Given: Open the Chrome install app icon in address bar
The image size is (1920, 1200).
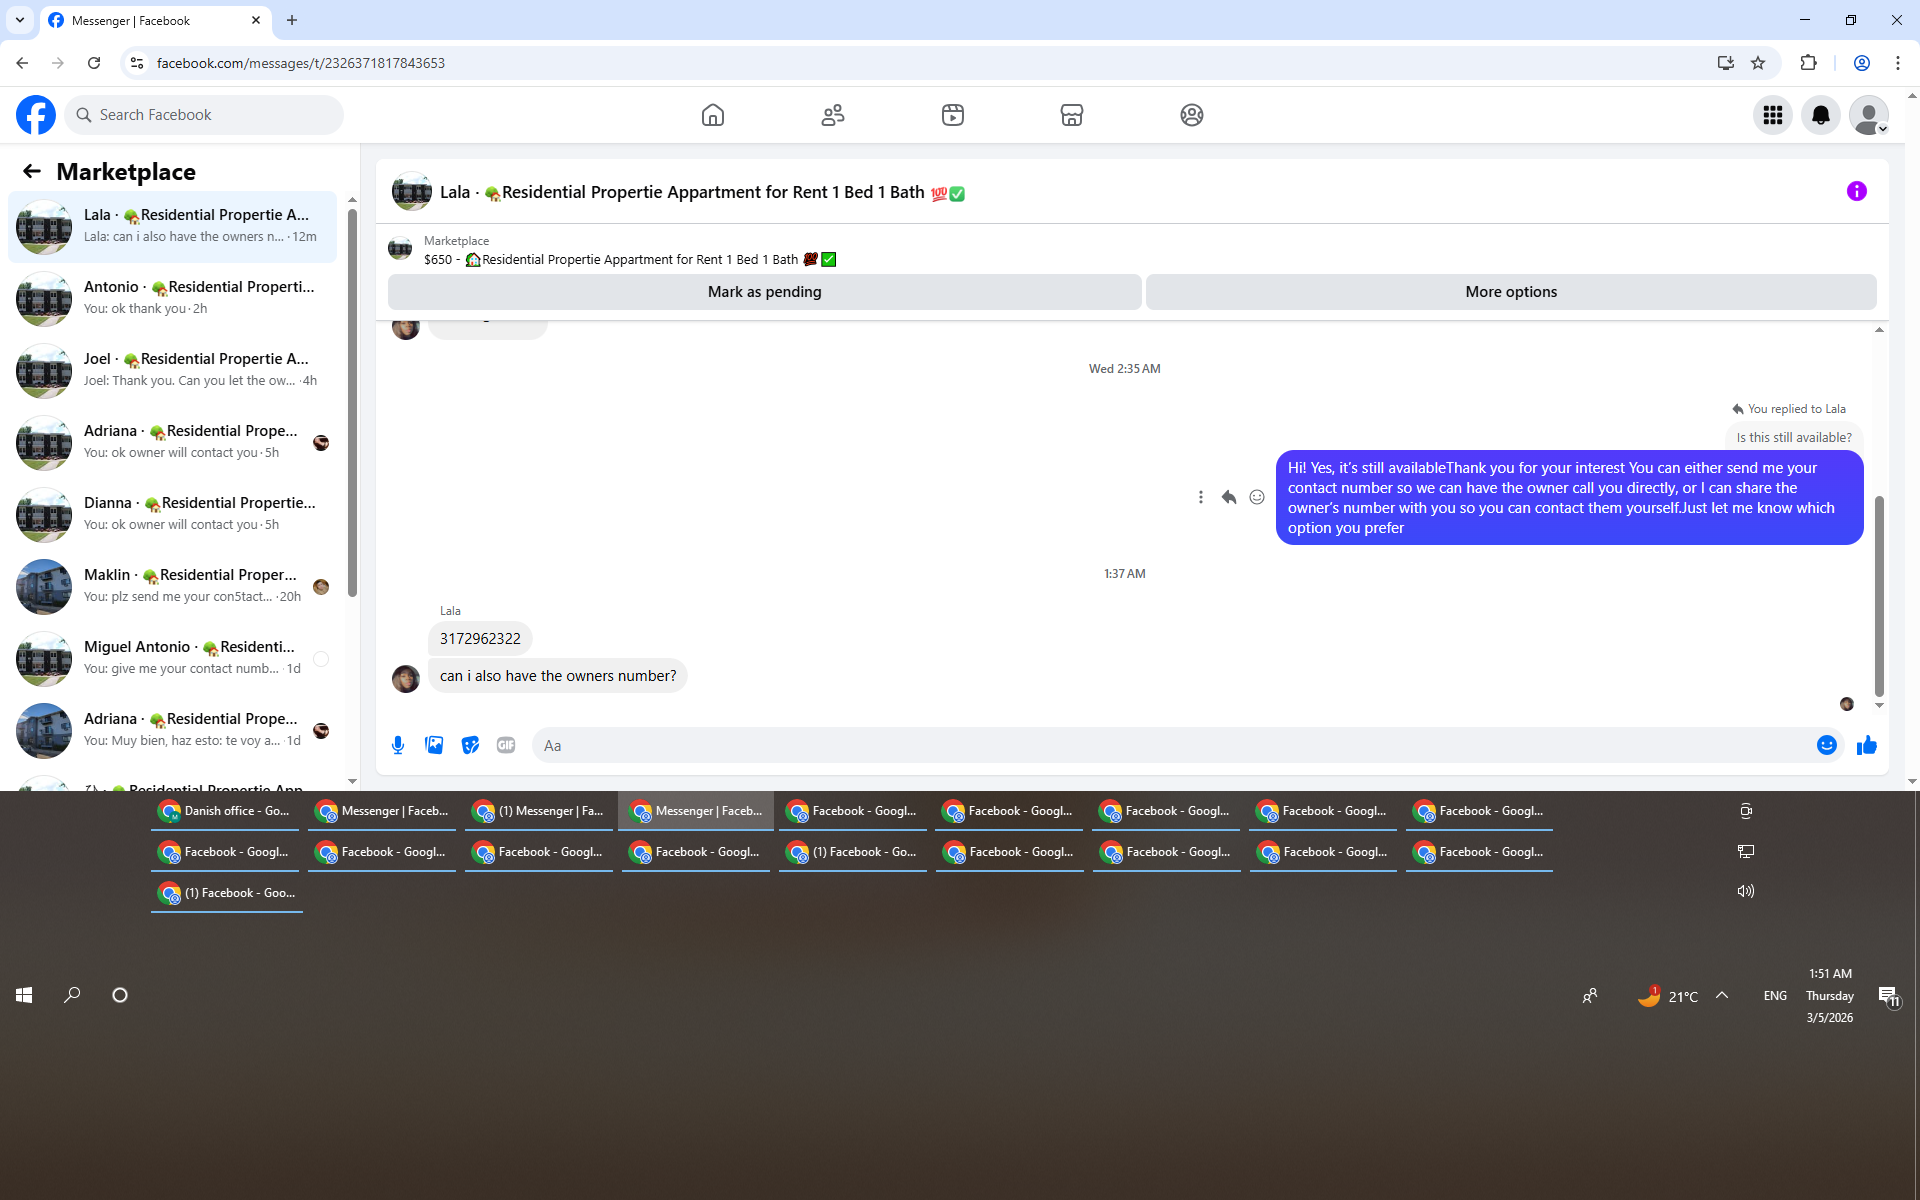Looking at the screenshot, I should click(1725, 63).
